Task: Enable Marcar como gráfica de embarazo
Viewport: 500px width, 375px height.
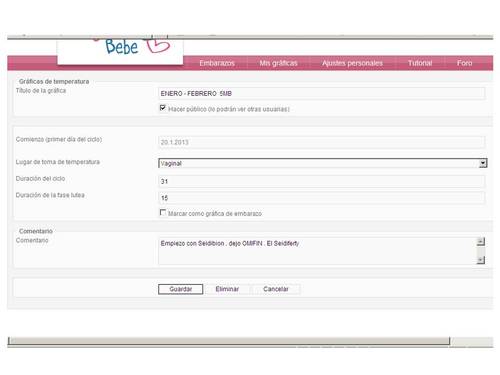Action: tap(163, 212)
